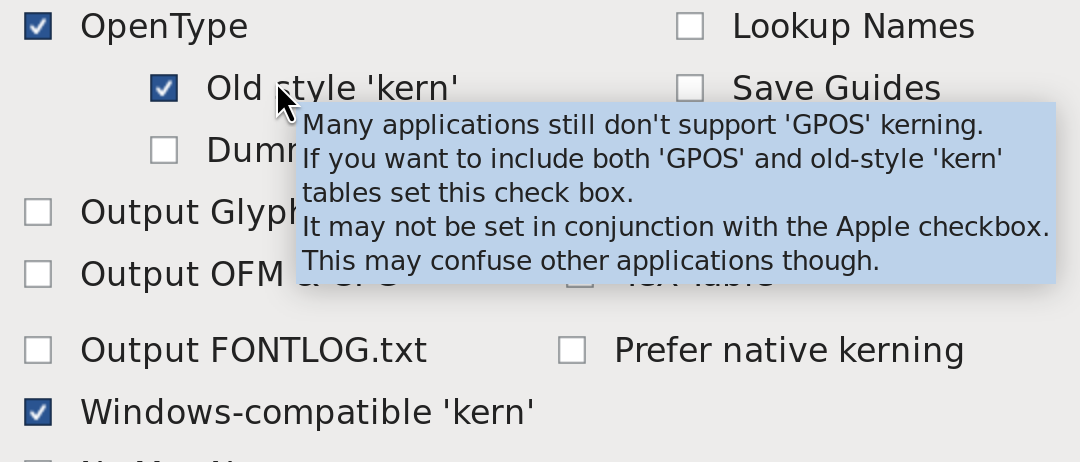Enable the Save Guides checkbox

click(690, 88)
